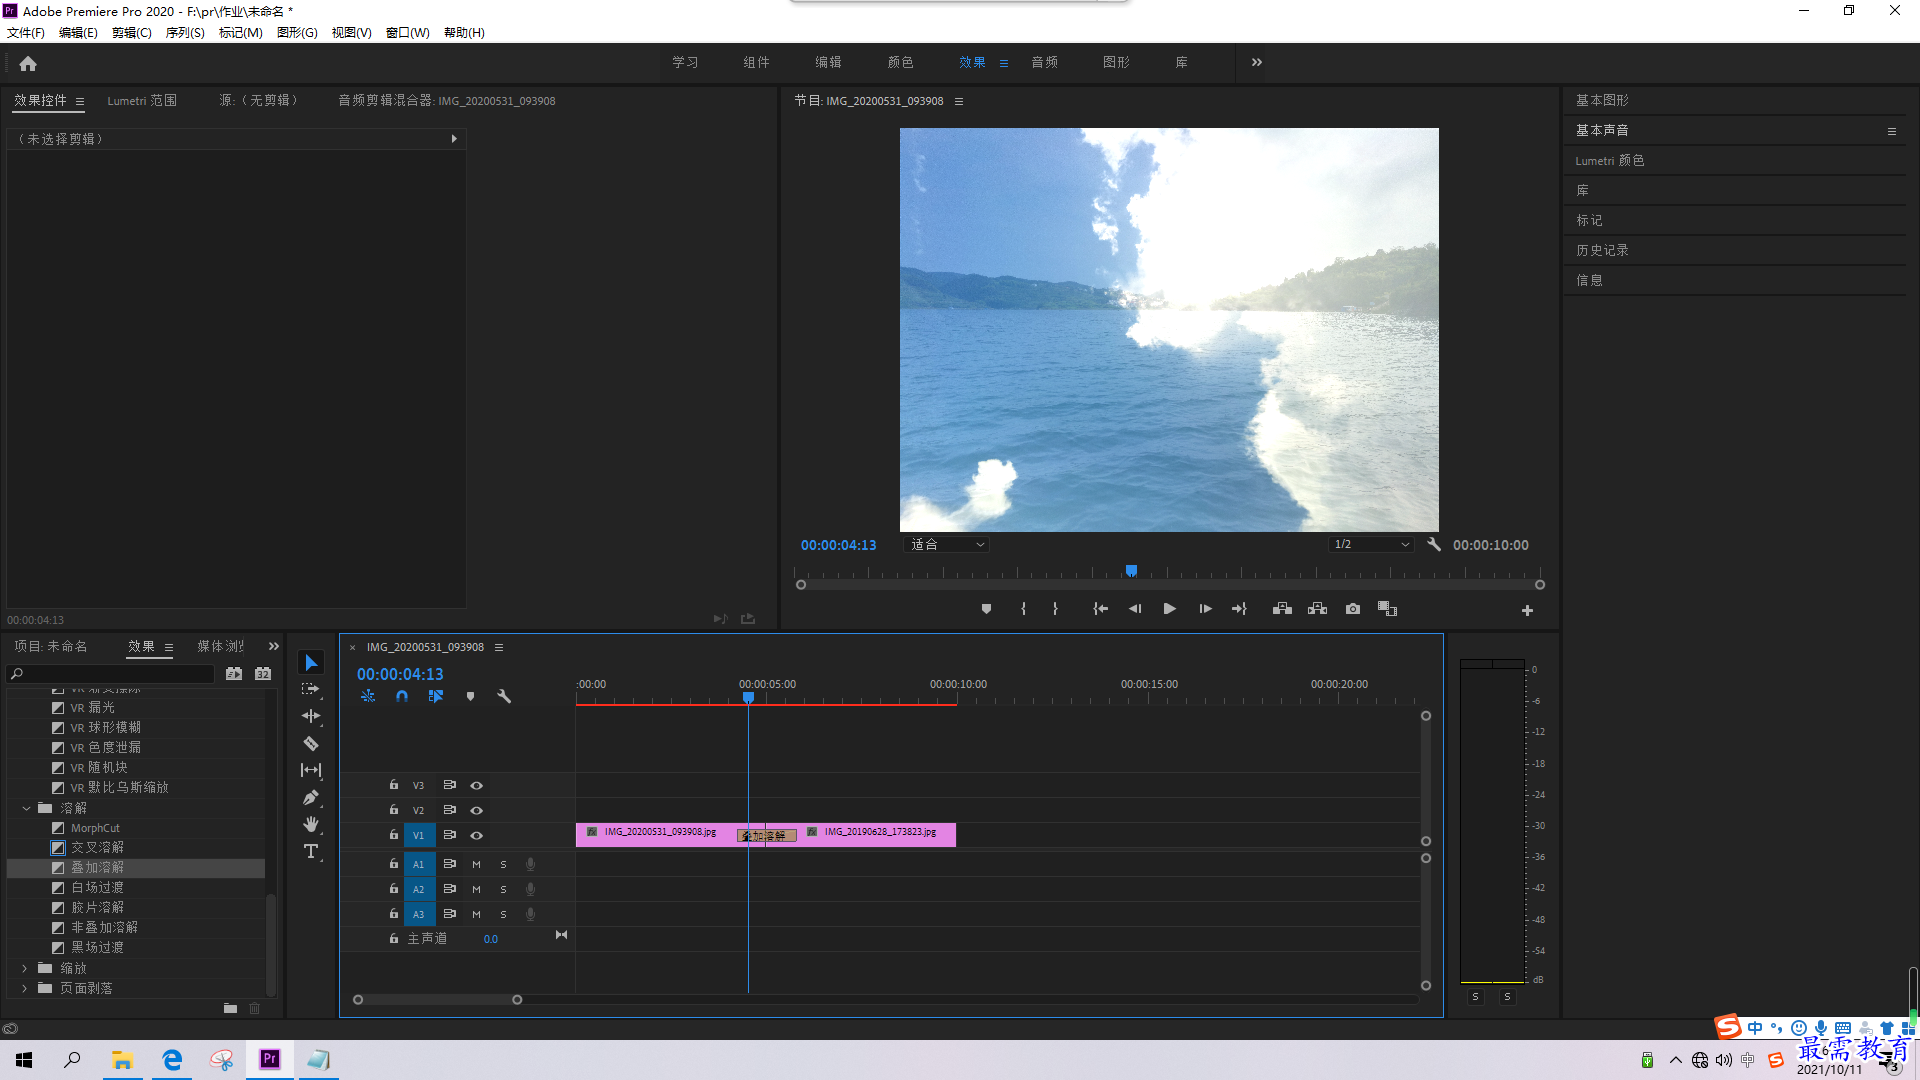Screen dimensions: 1920x1080
Task: Select the 黑场过渡 transition
Action: 97,948
